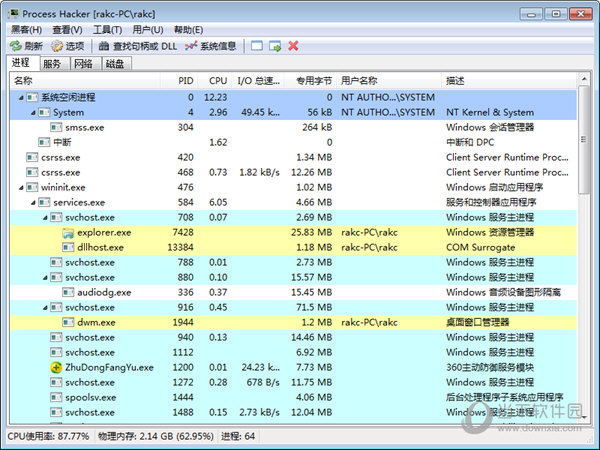Sort by the PID column header
This screenshot has height=450, width=600.
point(179,81)
